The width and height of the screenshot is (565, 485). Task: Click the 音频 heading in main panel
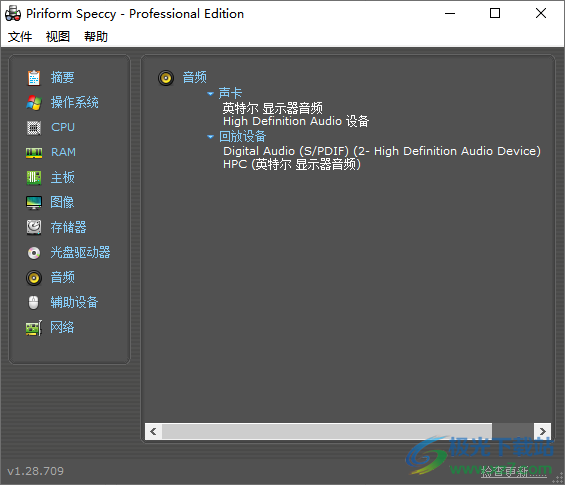[x=195, y=77]
